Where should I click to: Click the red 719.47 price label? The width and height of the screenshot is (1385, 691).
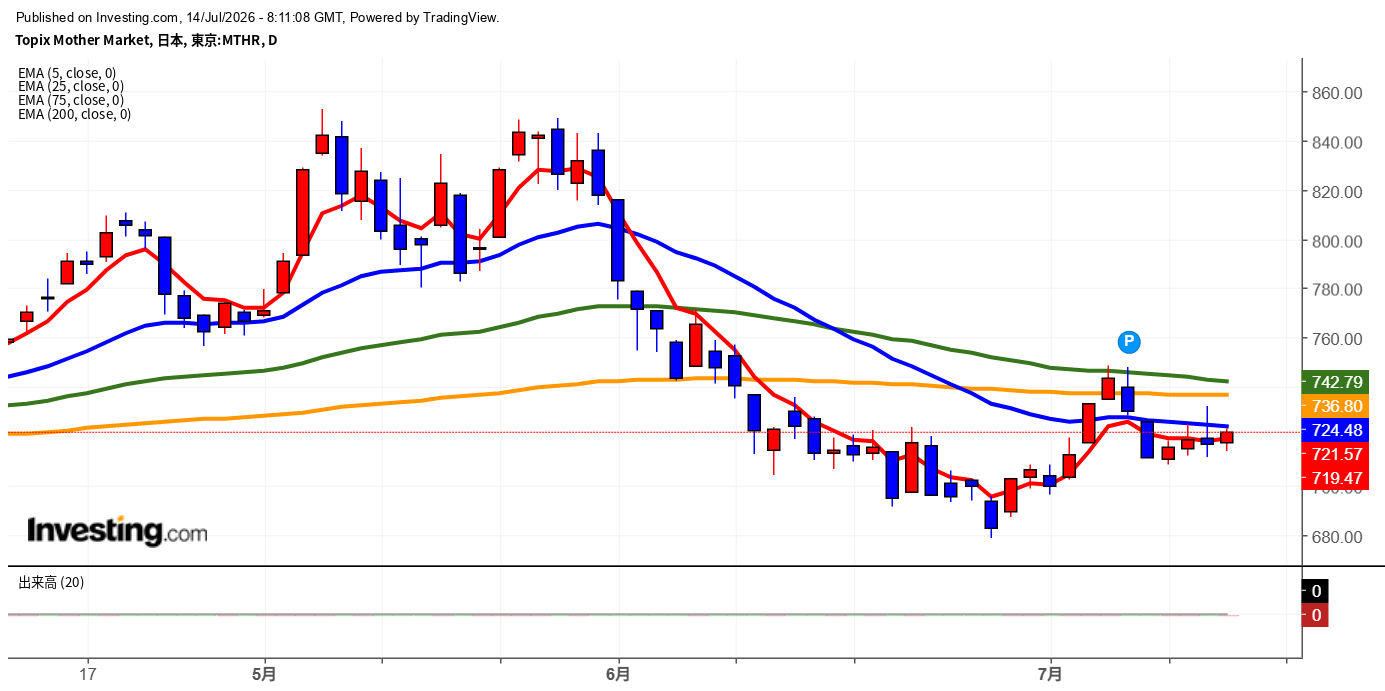click(x=1337, y=478)
